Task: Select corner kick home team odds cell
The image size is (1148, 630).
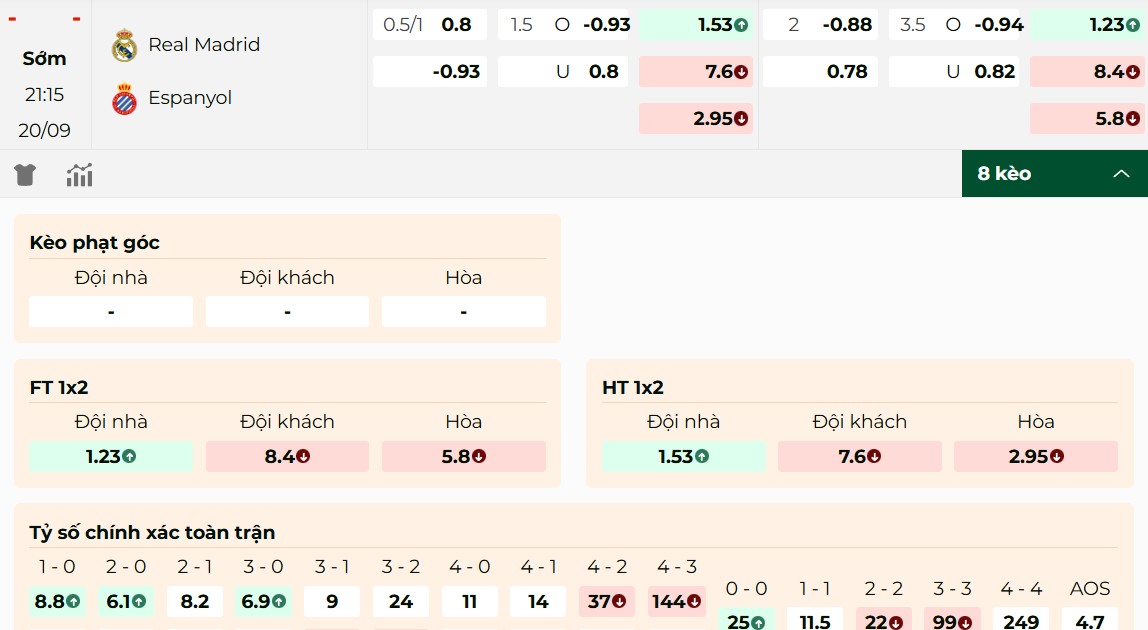Action: pyautogui.click(x=111, y=312)
